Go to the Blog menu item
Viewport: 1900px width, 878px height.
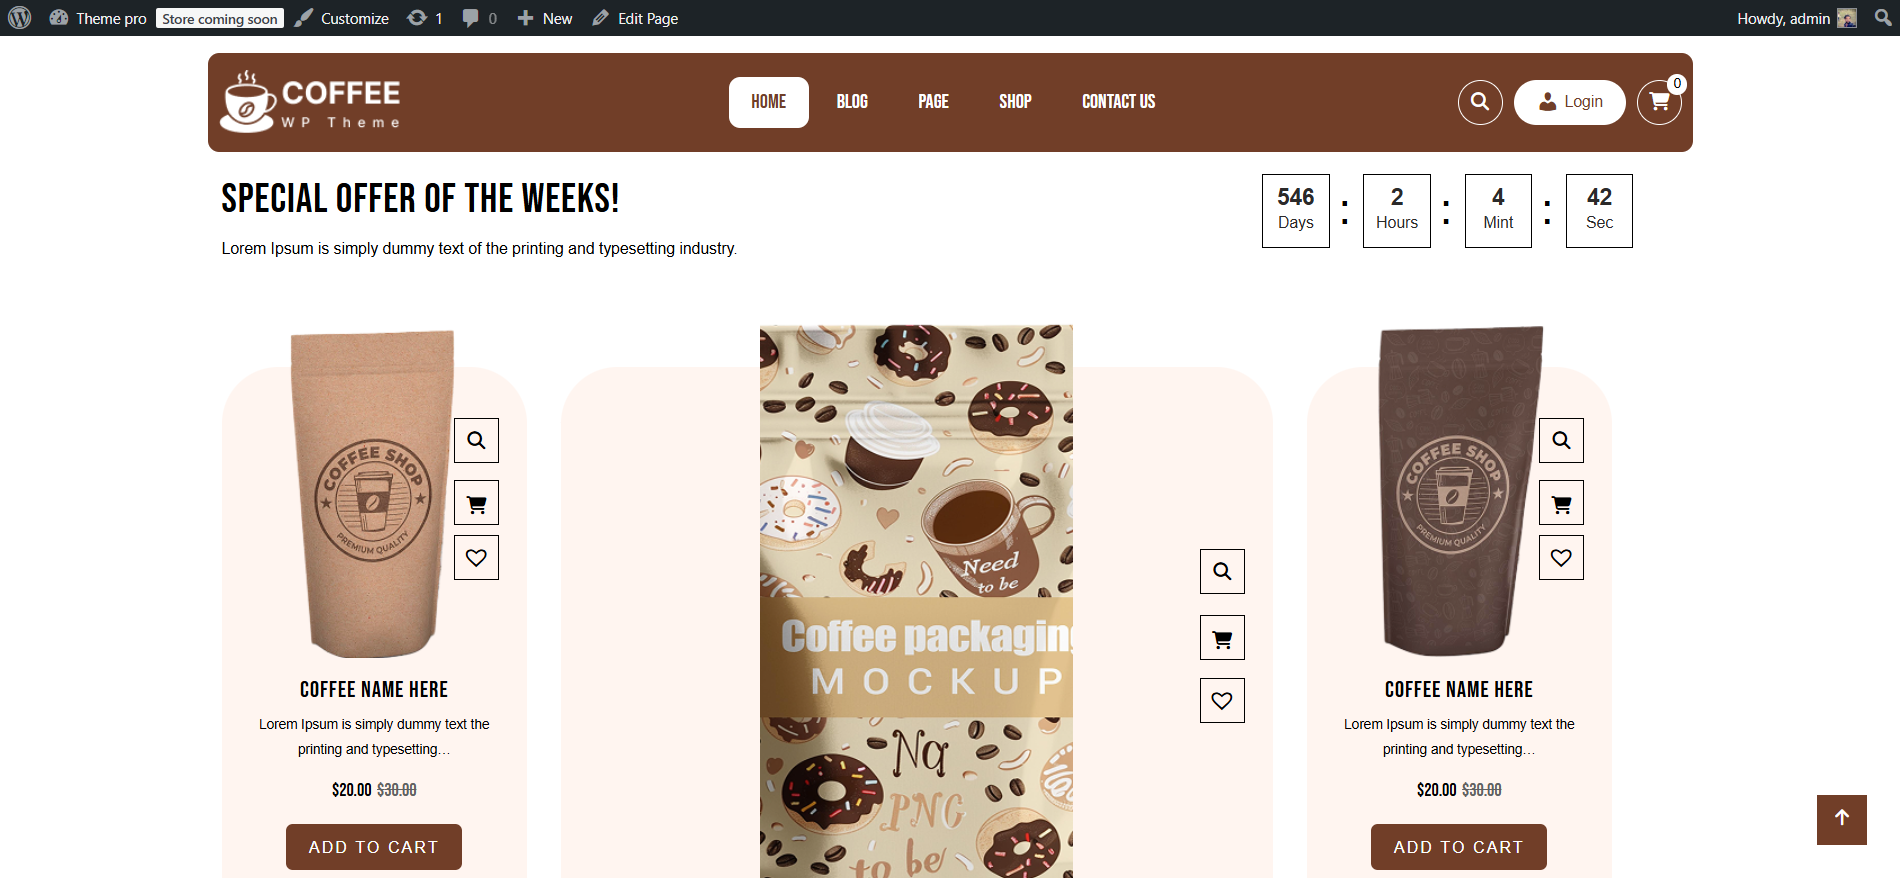[x=852, y=102]
